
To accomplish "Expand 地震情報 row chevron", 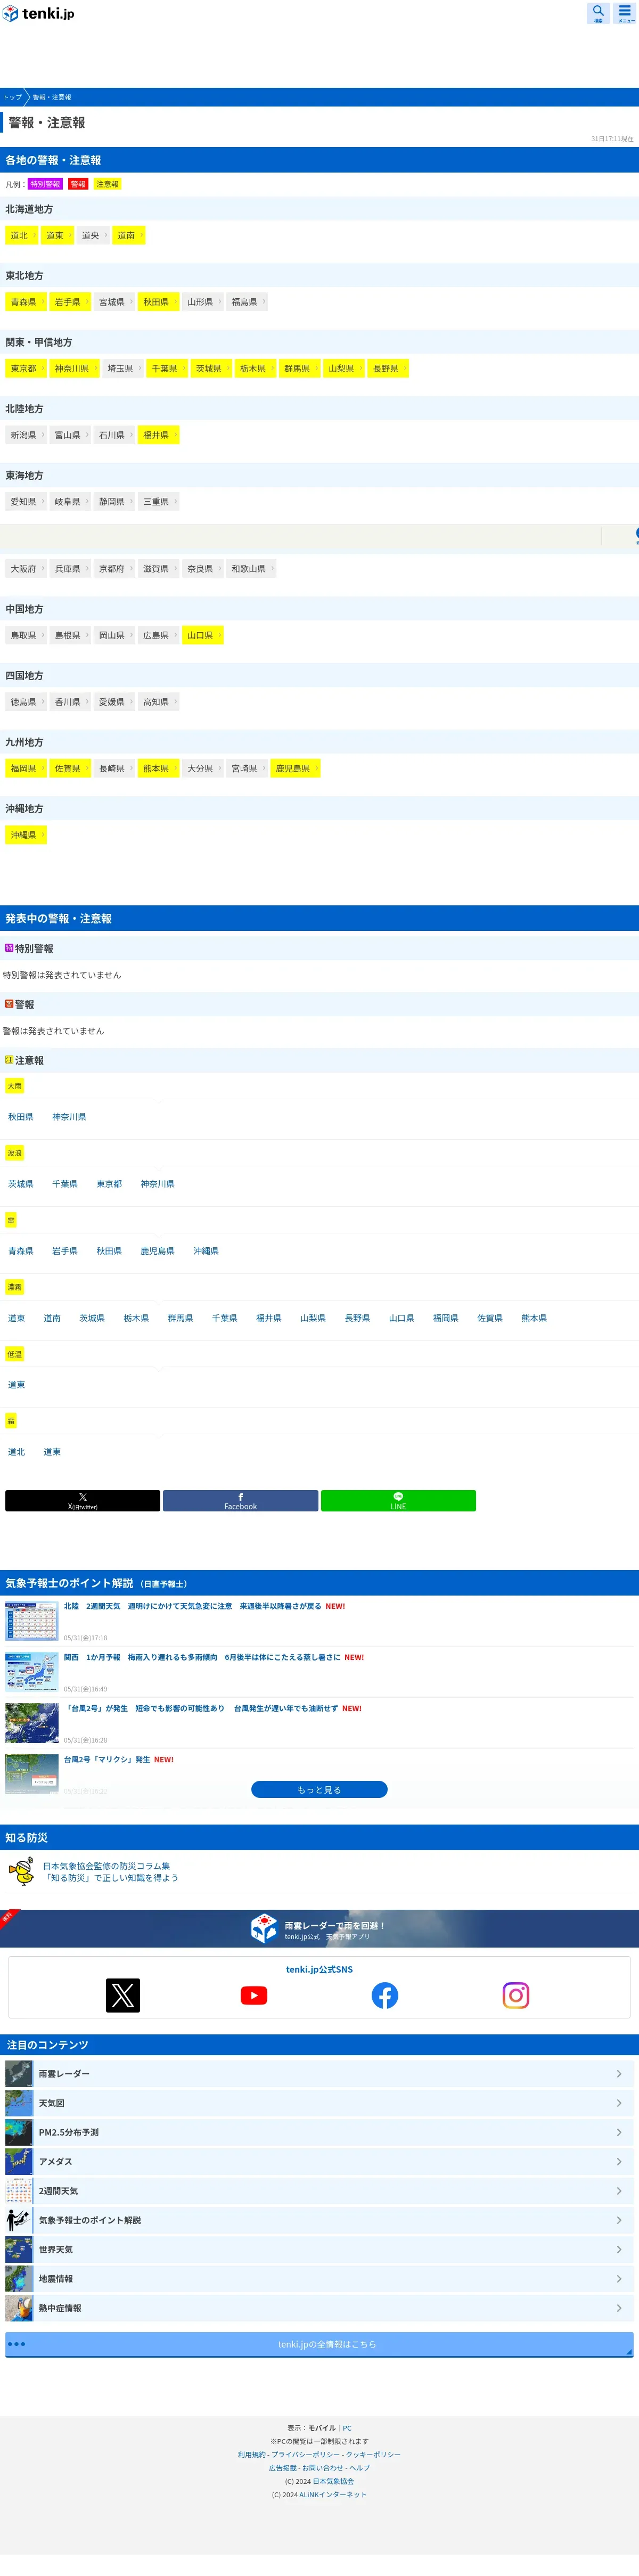I will (619, 2278).
